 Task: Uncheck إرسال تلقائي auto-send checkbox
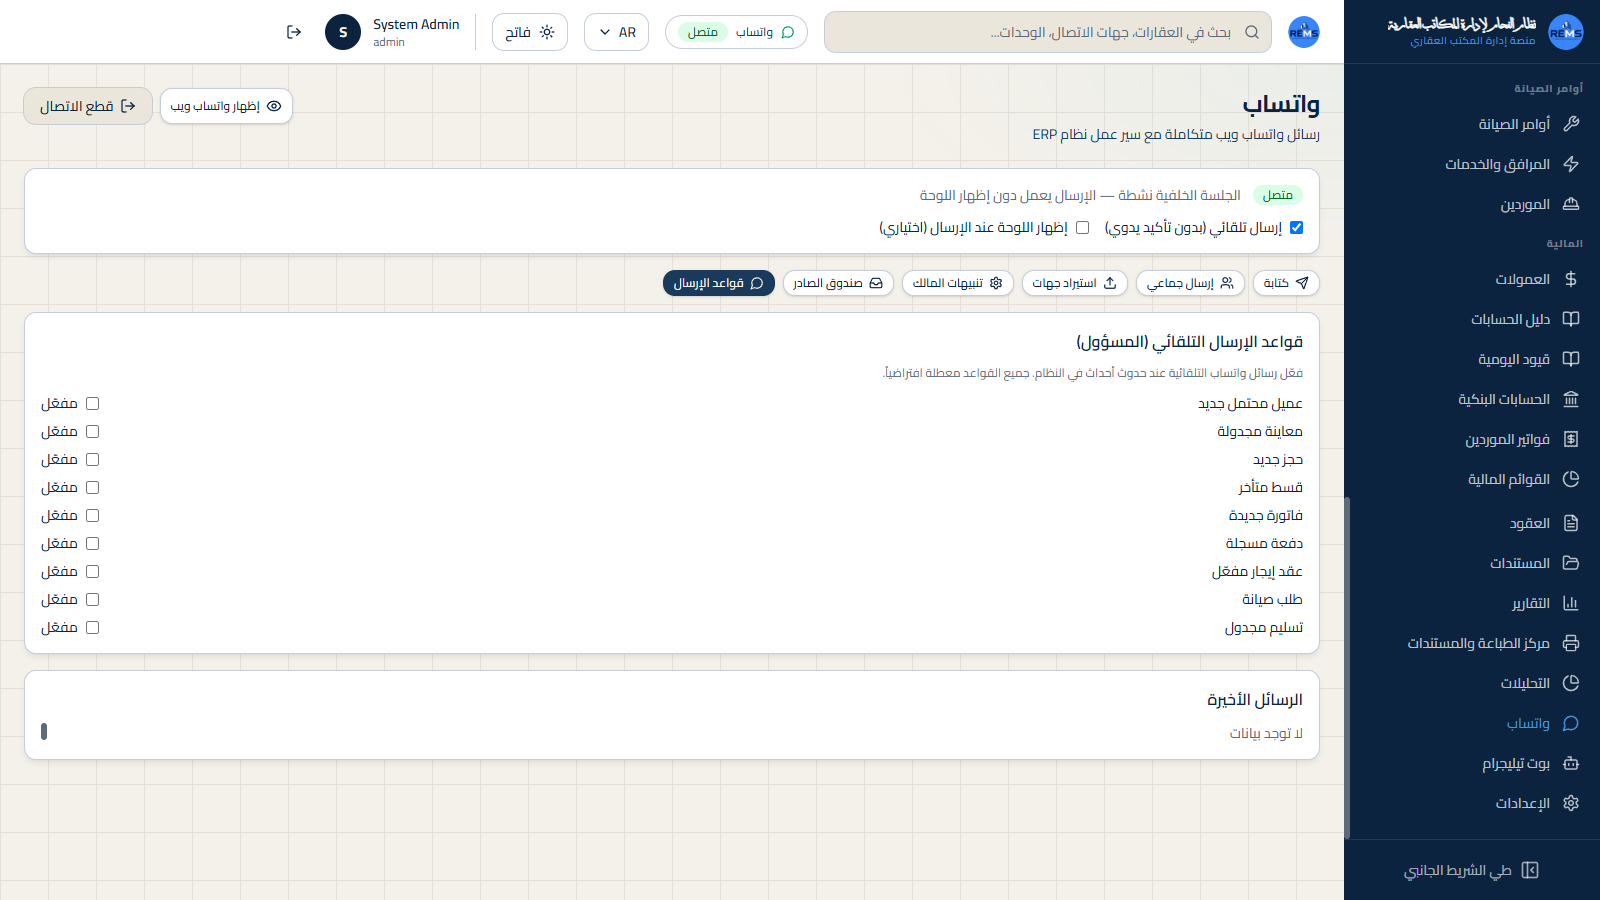click(x=1296, y=227)
